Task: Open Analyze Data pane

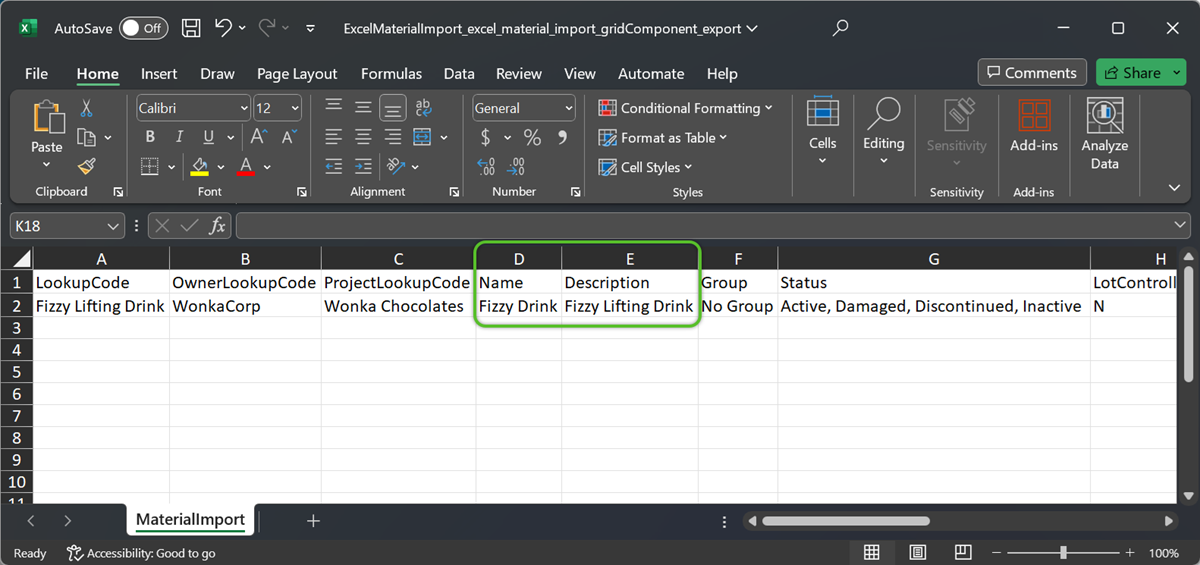Action: (x=1104, y=135)
